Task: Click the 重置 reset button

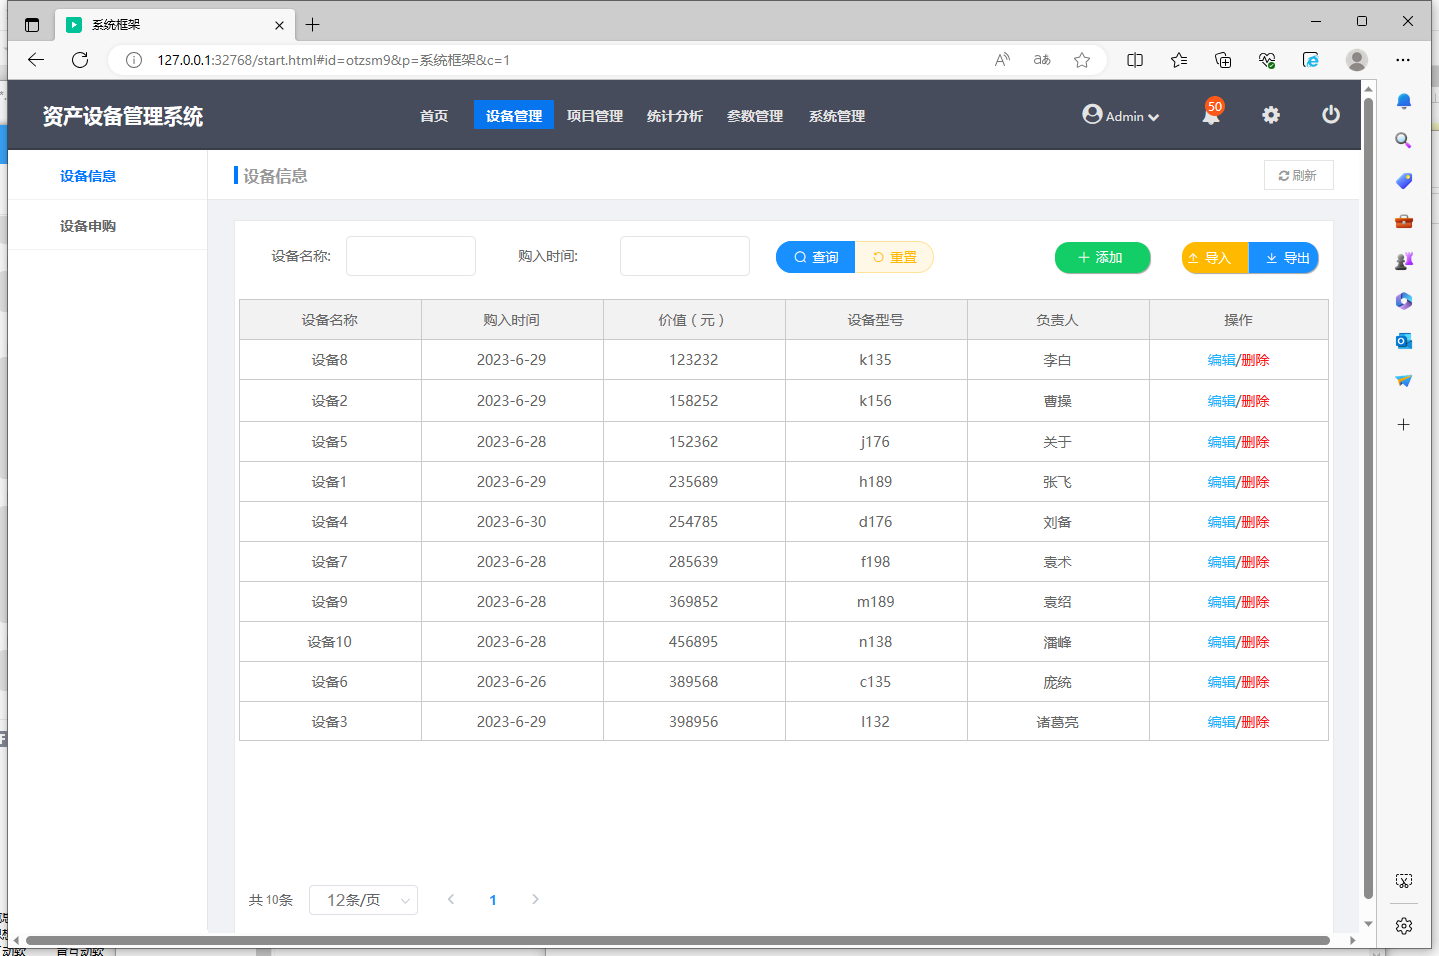Action: click(x=895, y=257)
